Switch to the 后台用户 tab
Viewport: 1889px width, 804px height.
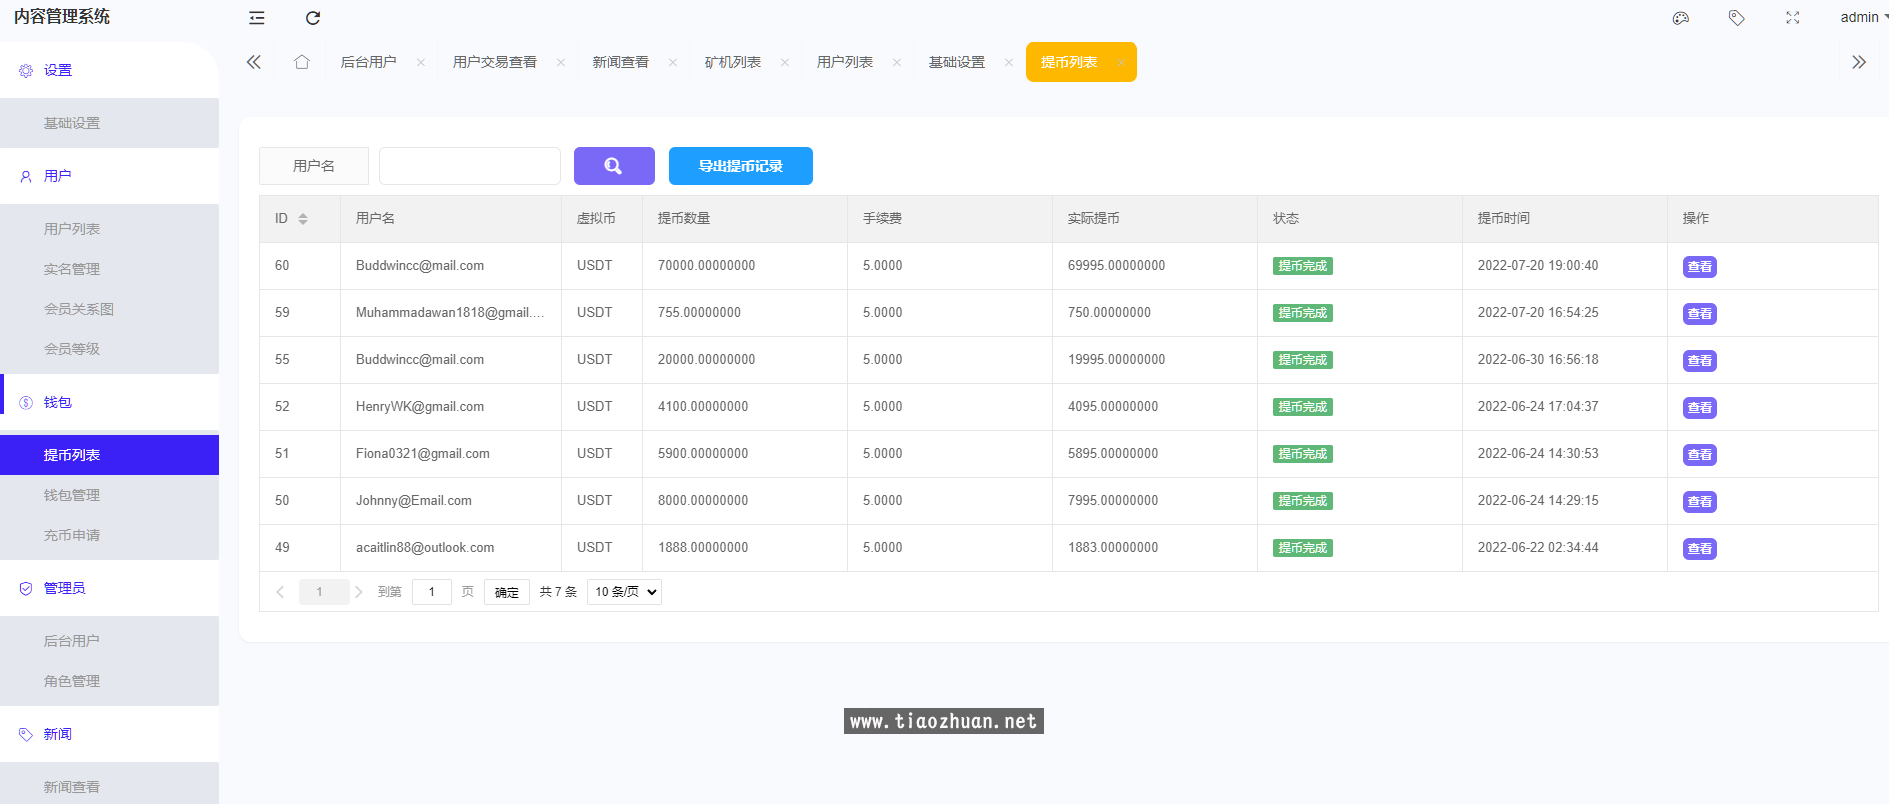[369, 62]
